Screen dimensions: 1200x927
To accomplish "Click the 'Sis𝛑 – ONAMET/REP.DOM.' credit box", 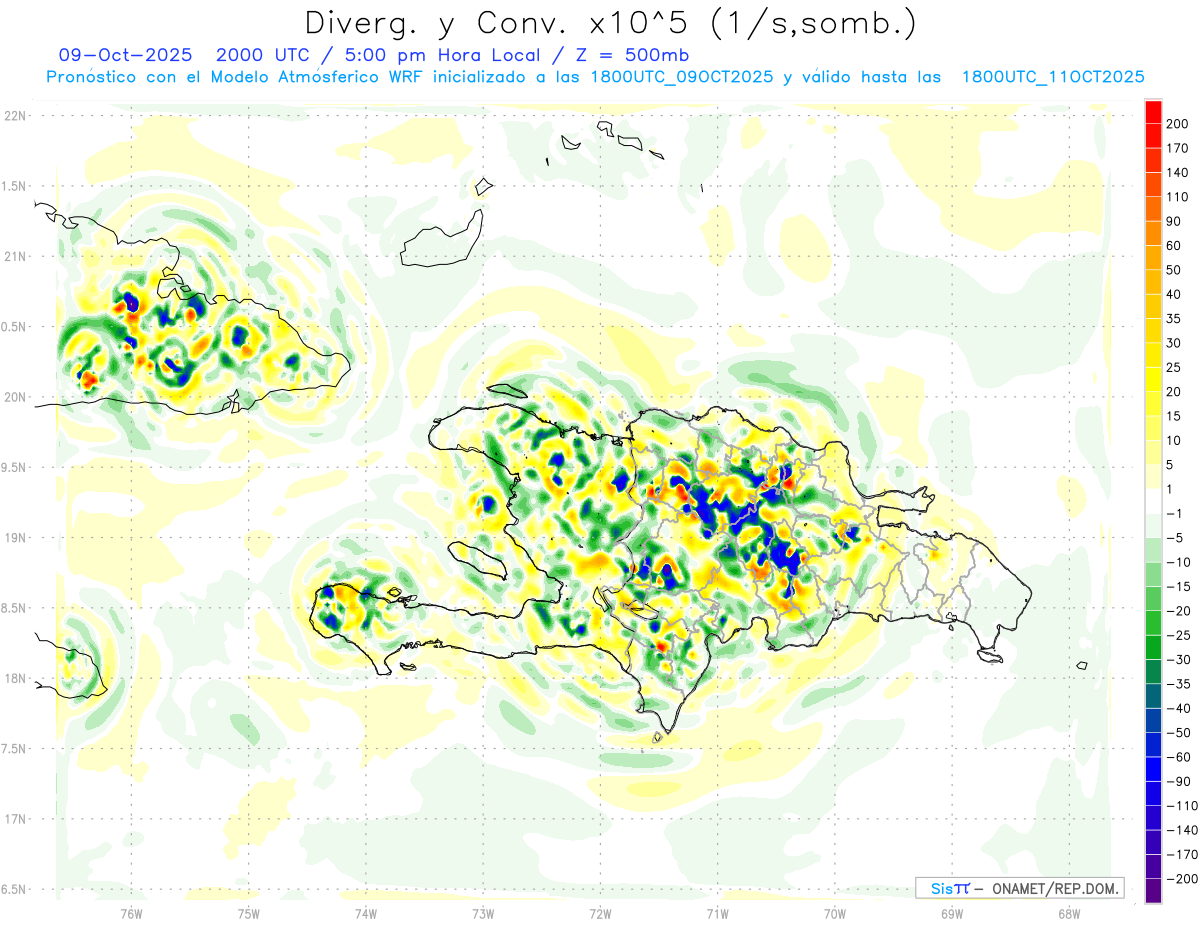I will (x=1019, y=888).
